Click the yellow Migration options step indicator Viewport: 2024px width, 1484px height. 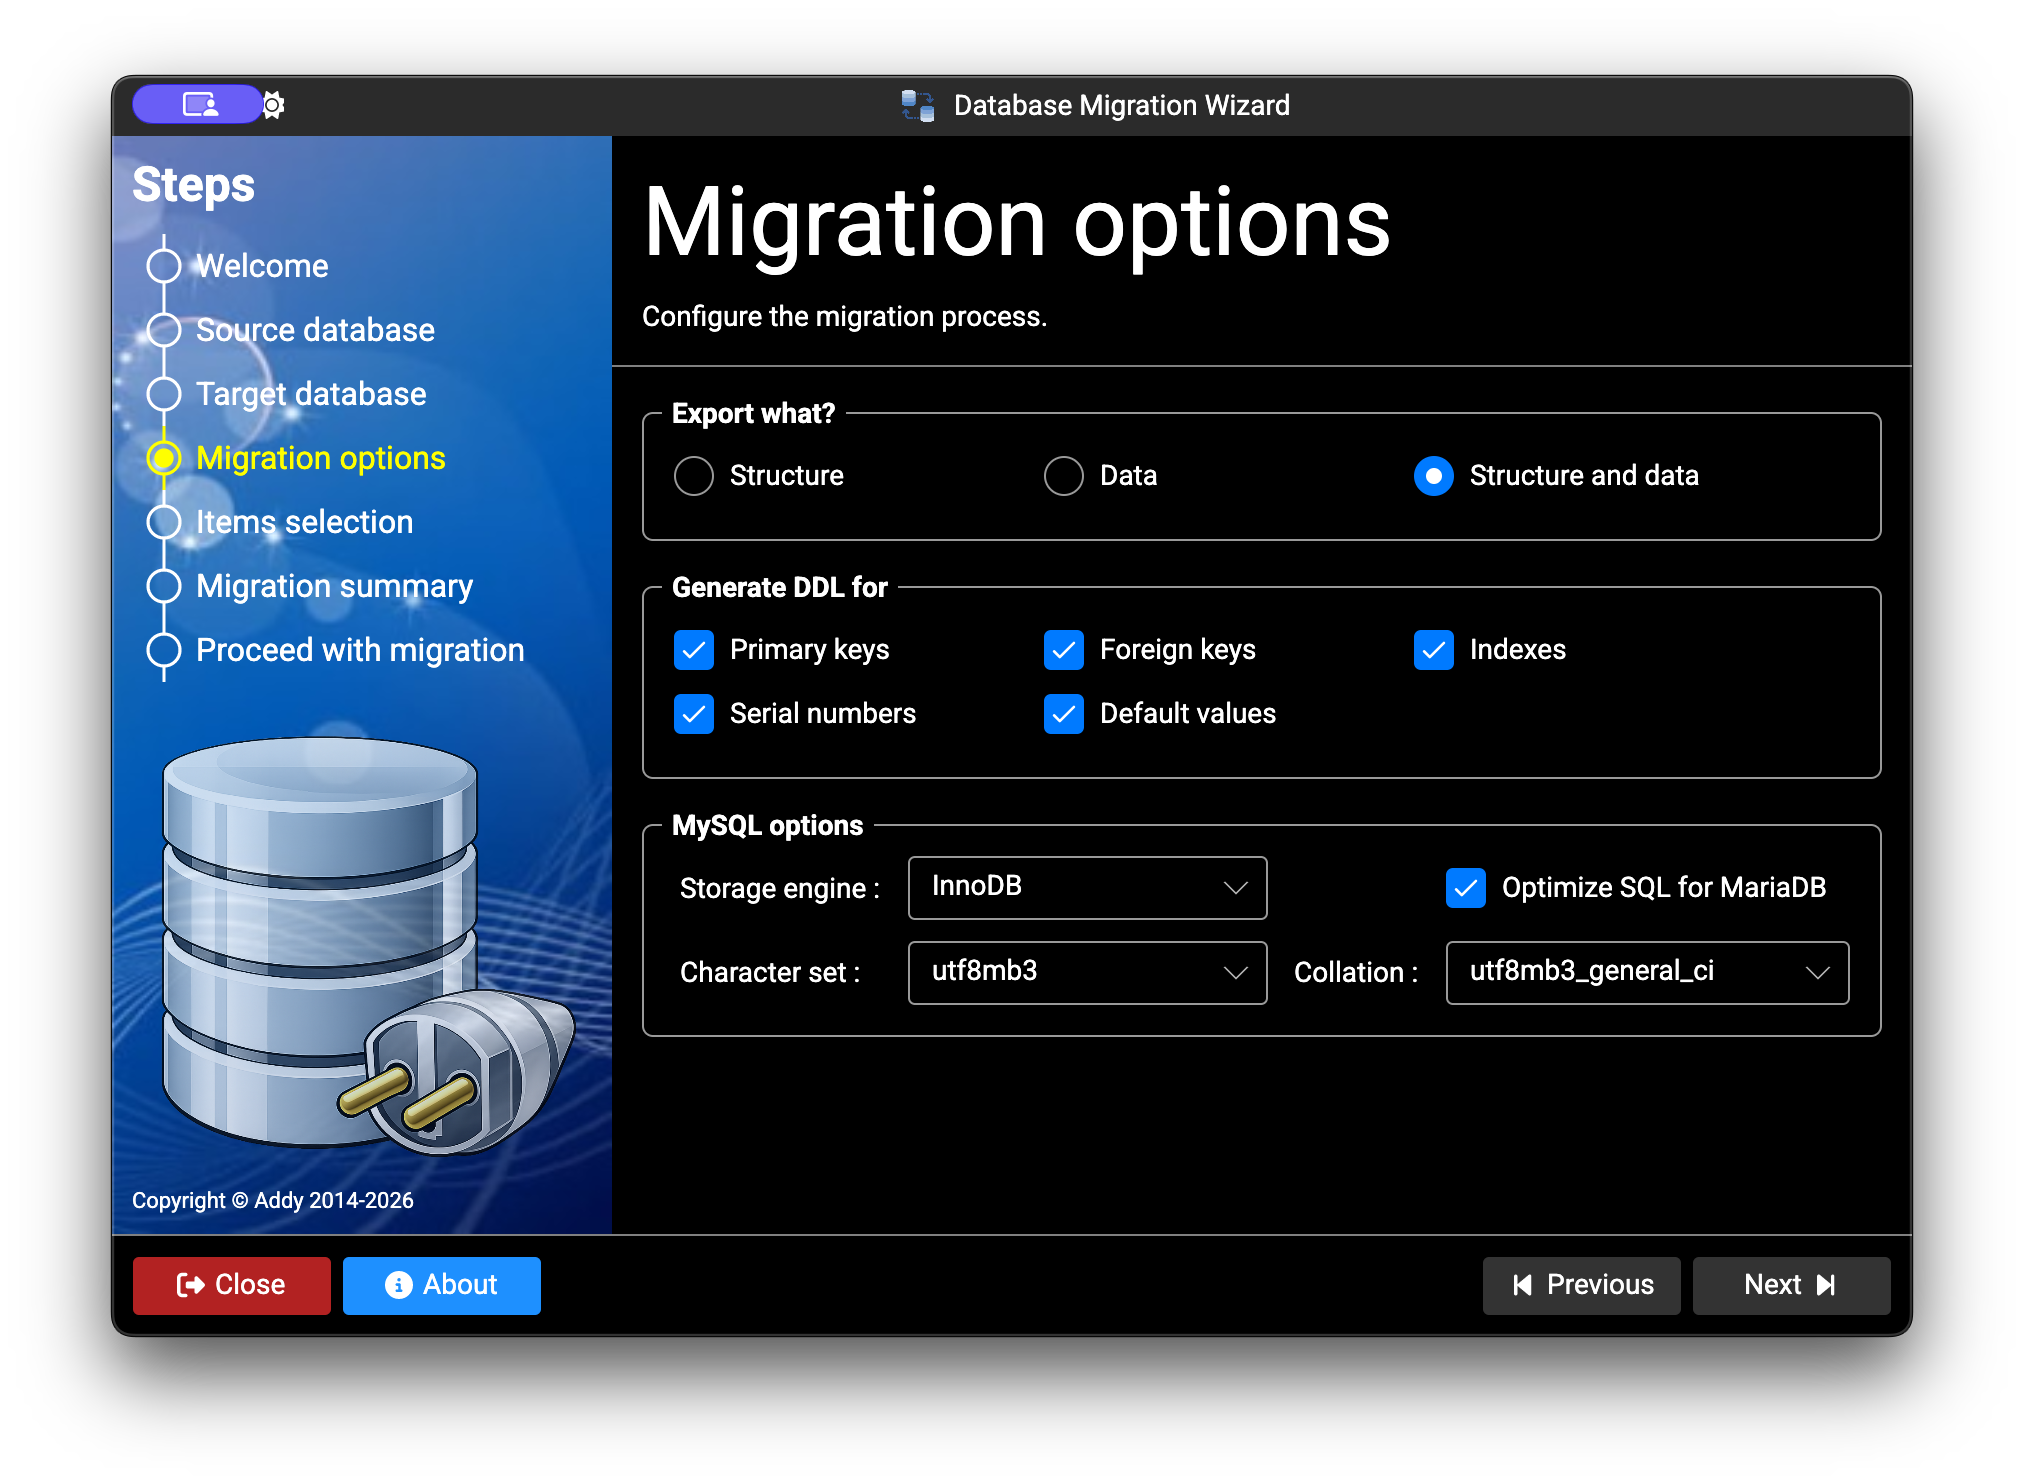164,458
